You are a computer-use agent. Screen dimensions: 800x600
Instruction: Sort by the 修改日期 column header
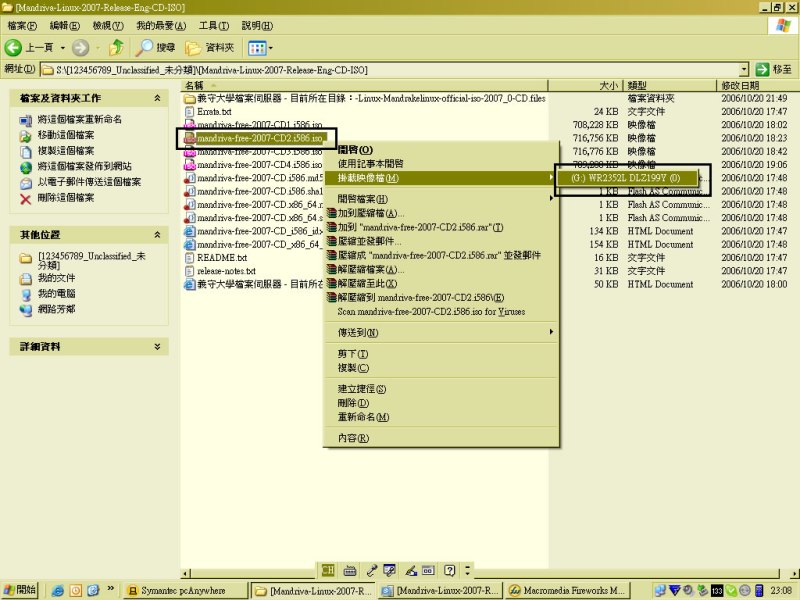757,86
